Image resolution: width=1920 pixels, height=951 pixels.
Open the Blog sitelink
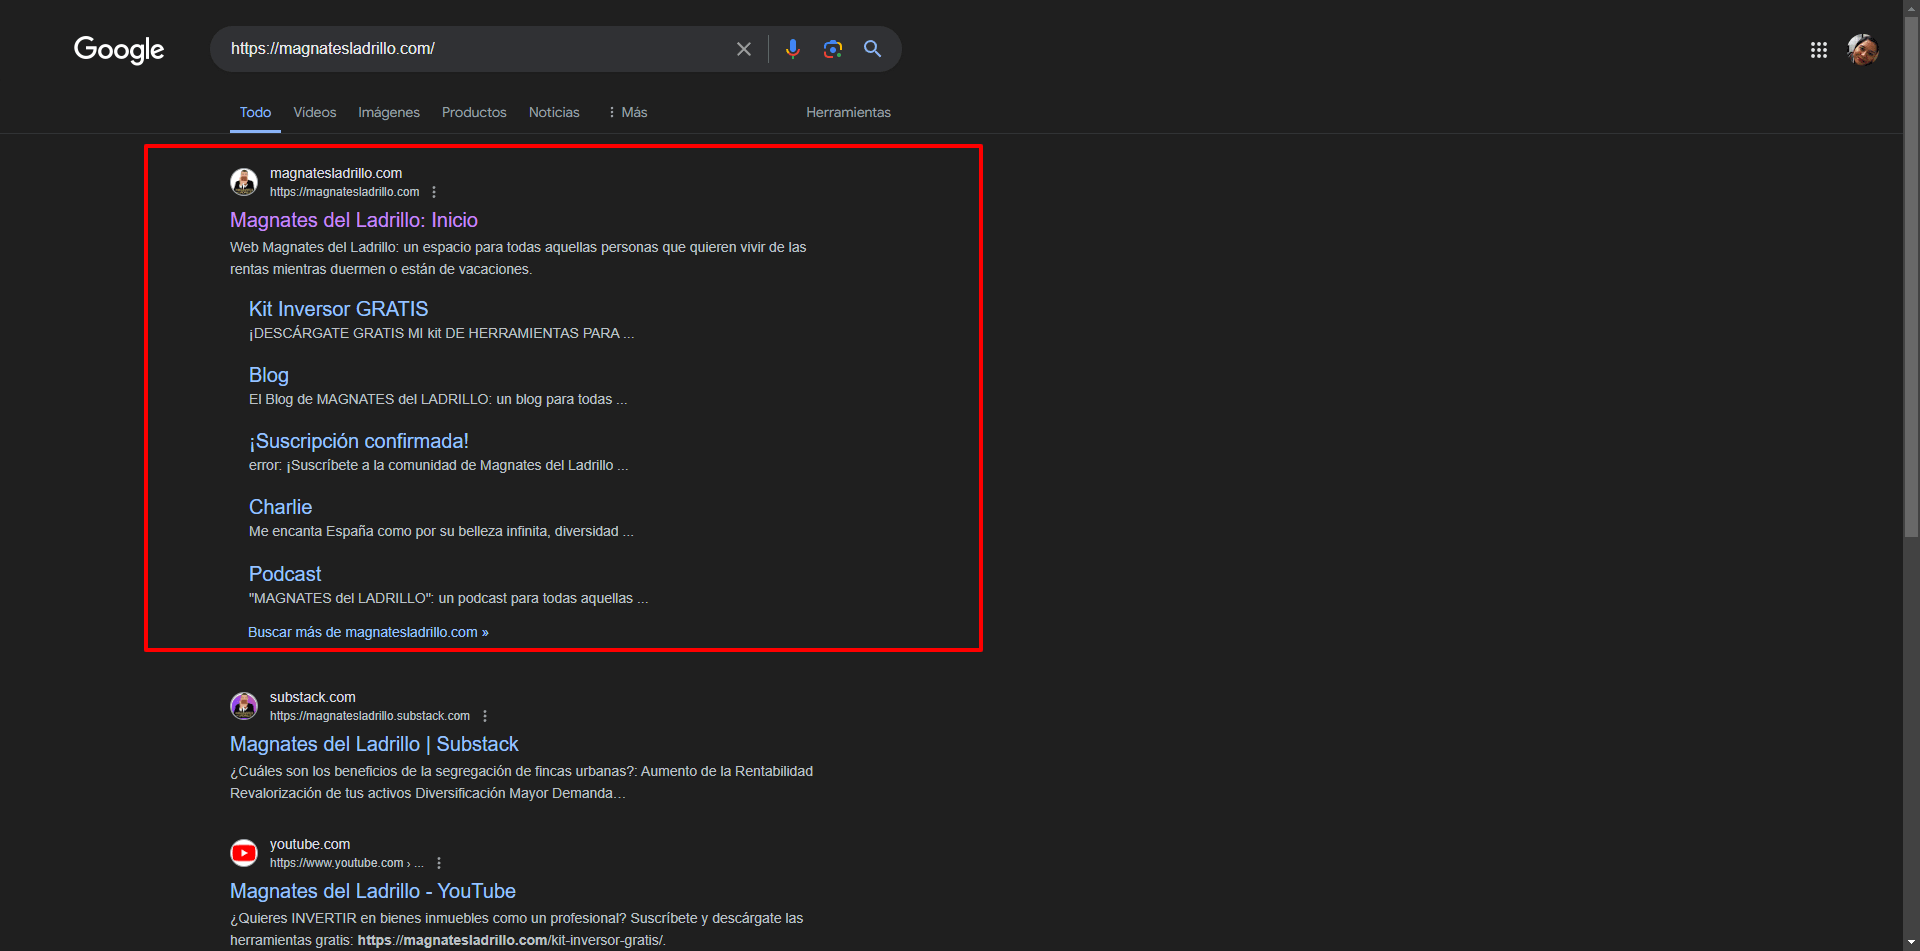click(269, 375)
